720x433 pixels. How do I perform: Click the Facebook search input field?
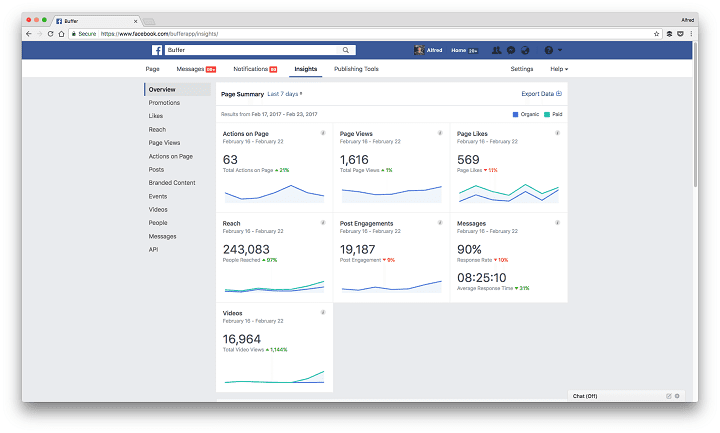coord(253,50)
